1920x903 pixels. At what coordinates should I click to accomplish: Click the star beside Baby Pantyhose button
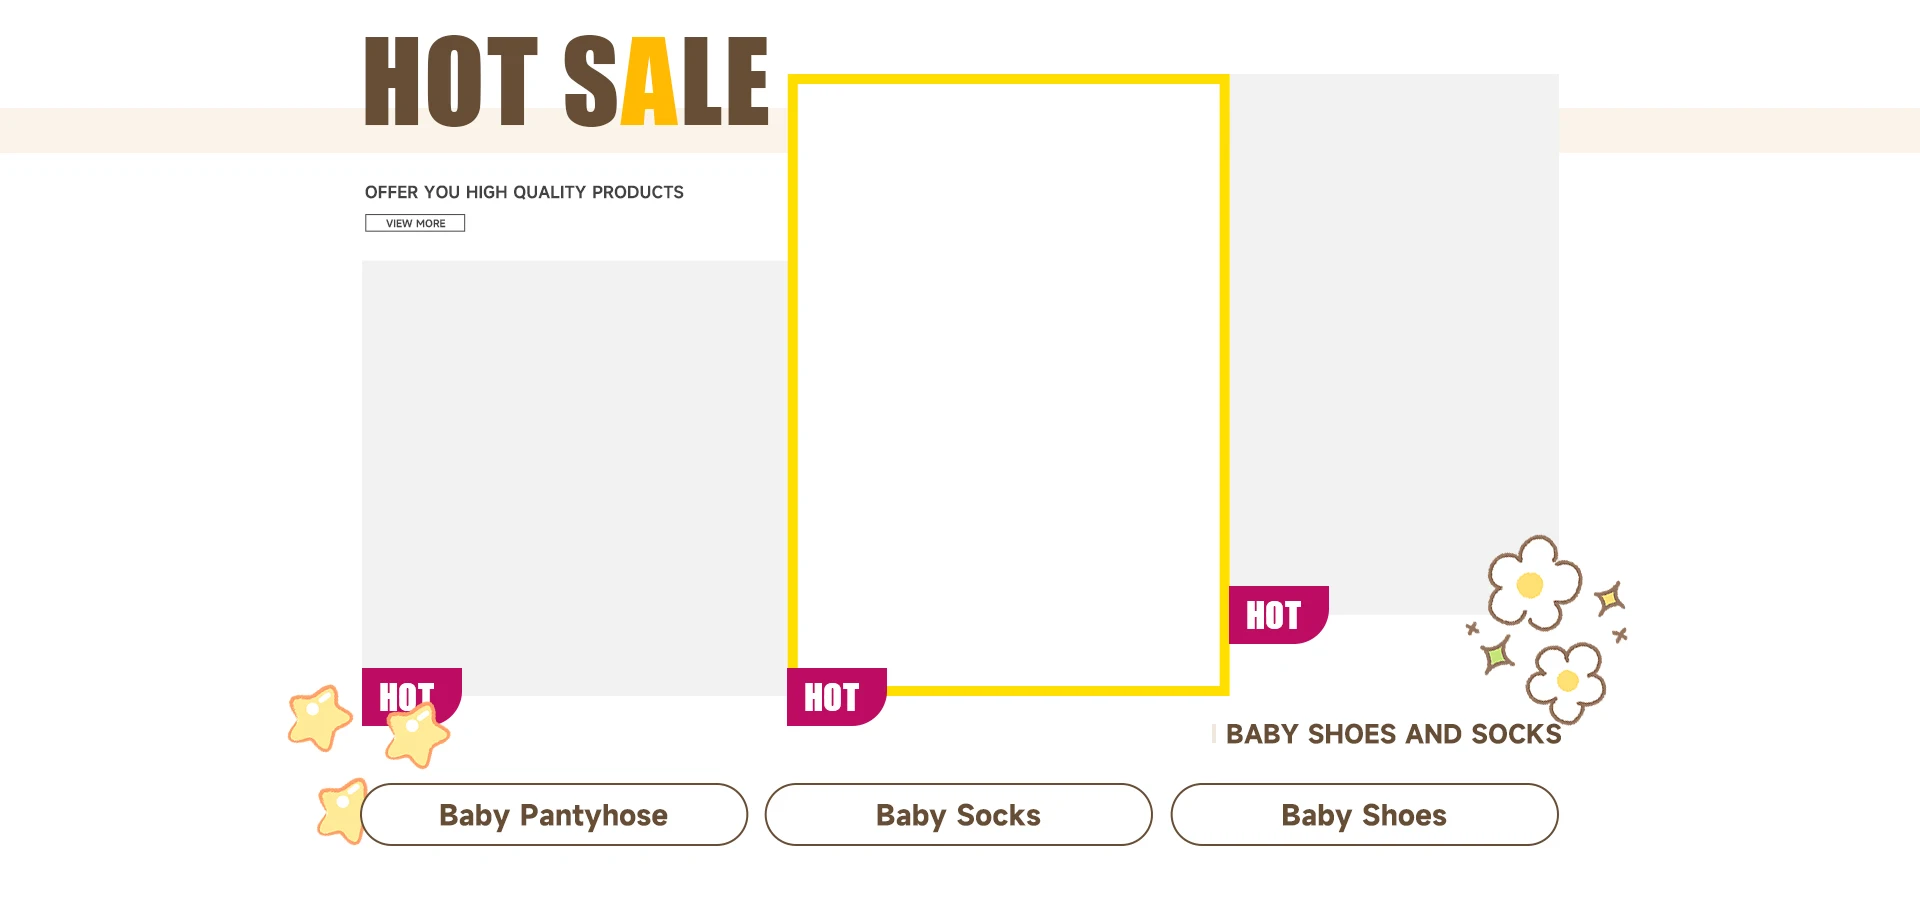[x=342, y=811]
